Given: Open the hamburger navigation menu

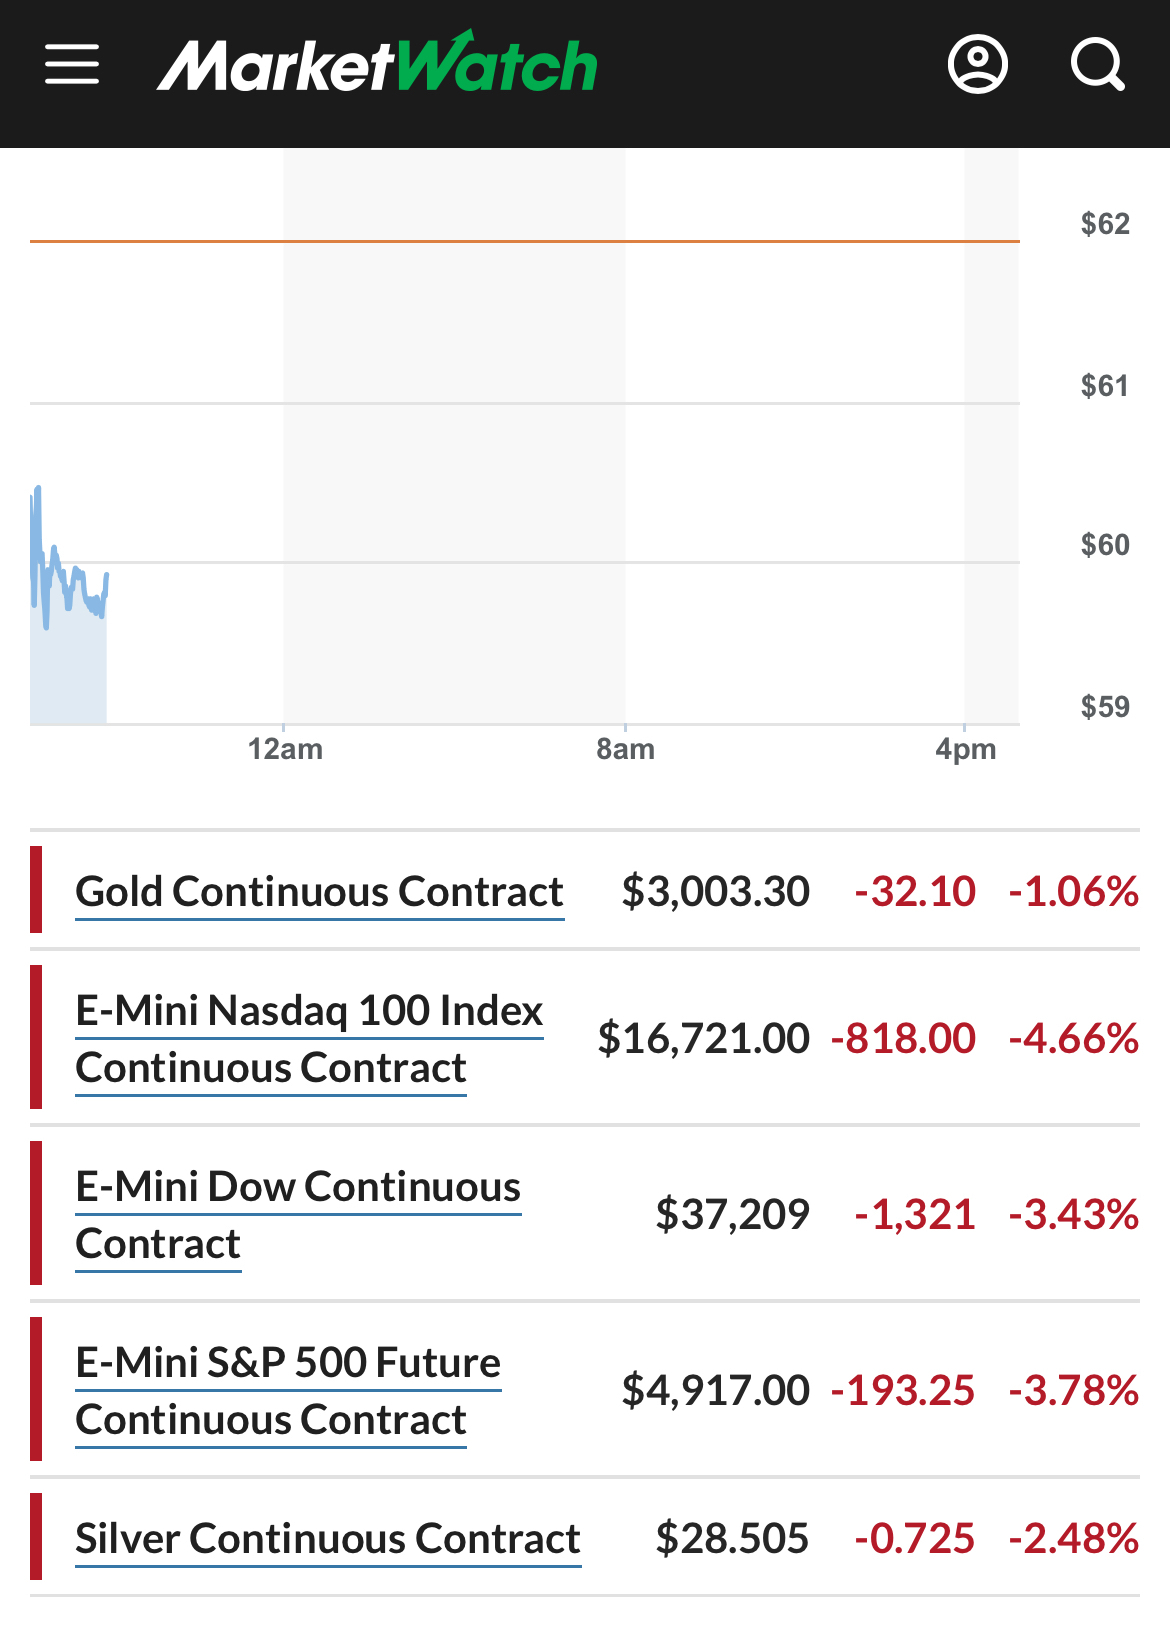Looking at the screenshot, I should coord(72,65).
